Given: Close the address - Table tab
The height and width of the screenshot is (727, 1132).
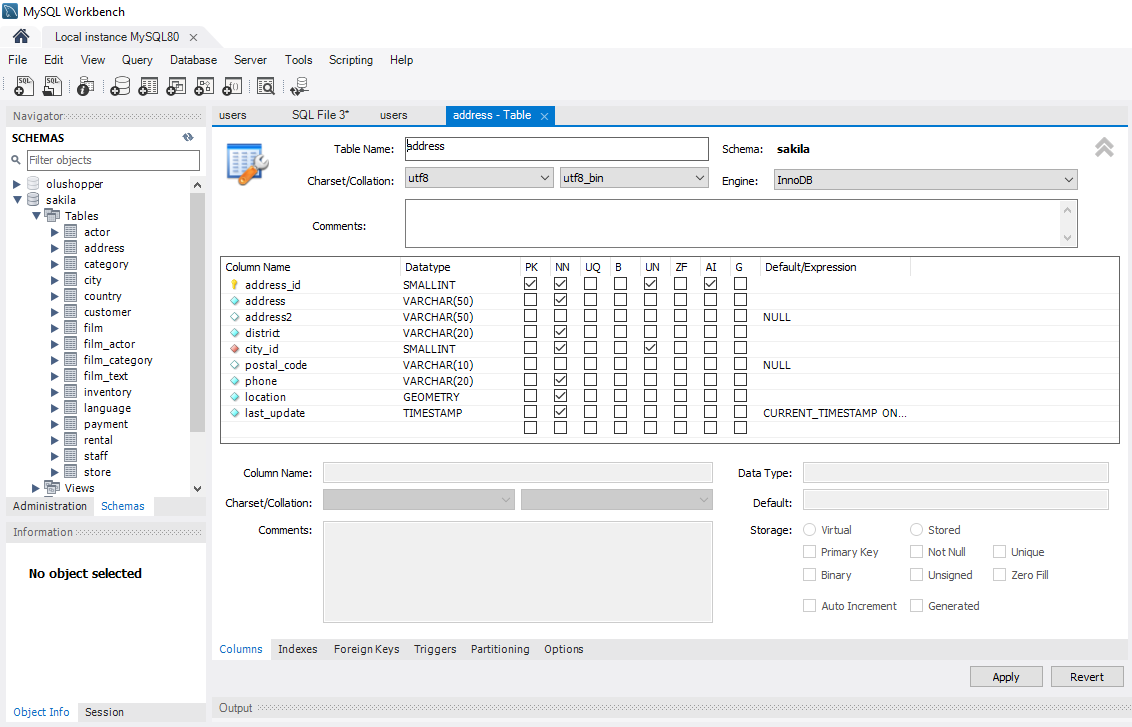Looking at the screenshot, I should click(x=544, y=116).
